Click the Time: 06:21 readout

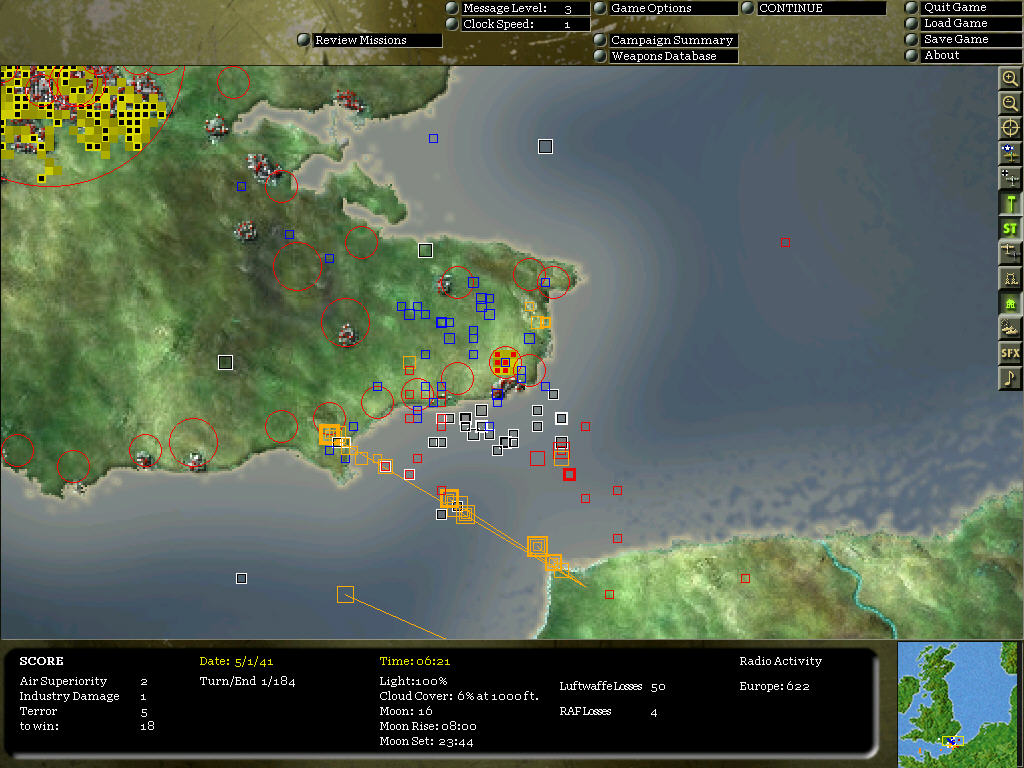[415, 662]
